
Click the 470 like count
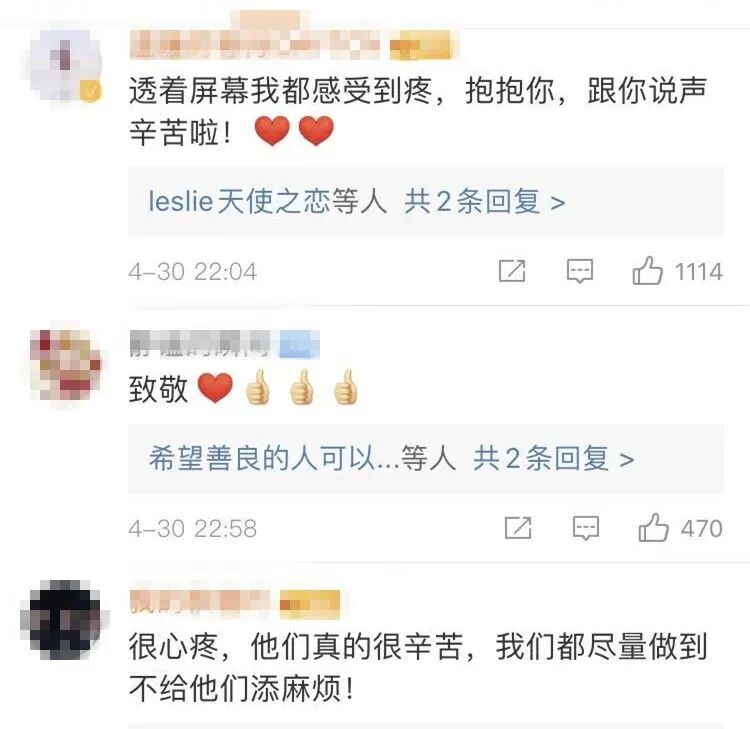click(x=702, y=529)
